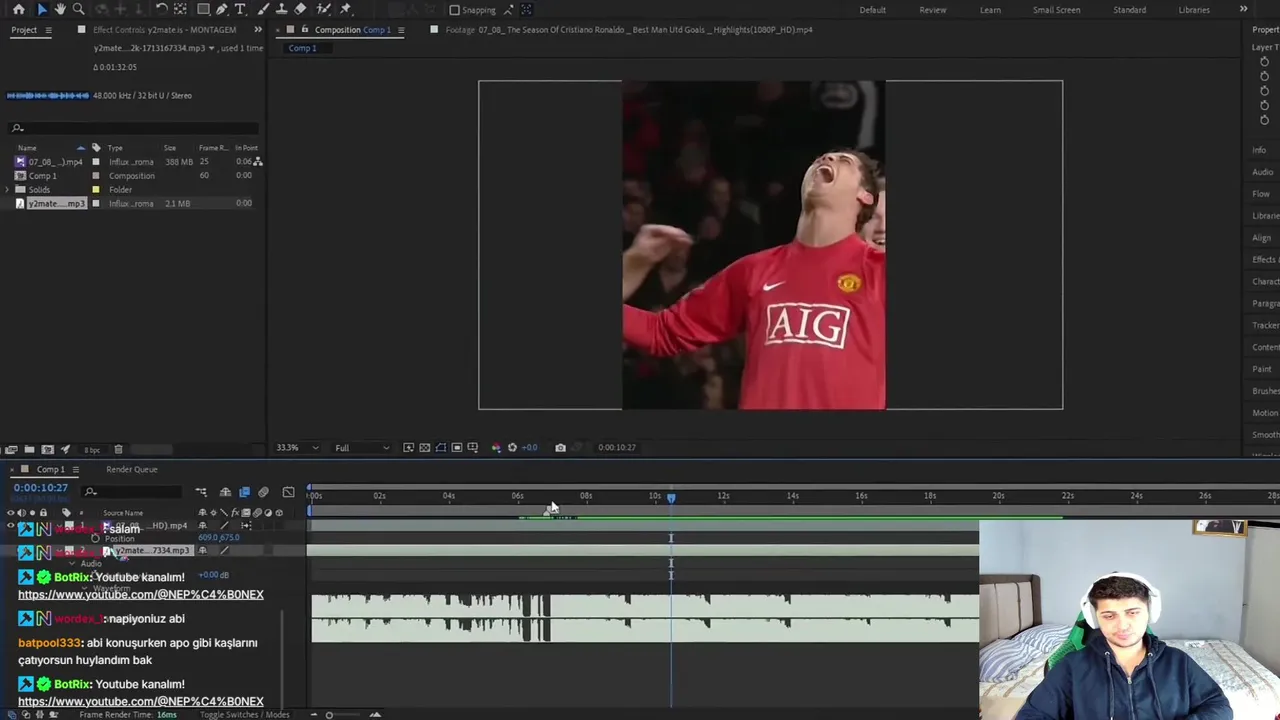Choose the Small Screen workspace
The image size is (1280, 720).
[x=1056, y=10]
